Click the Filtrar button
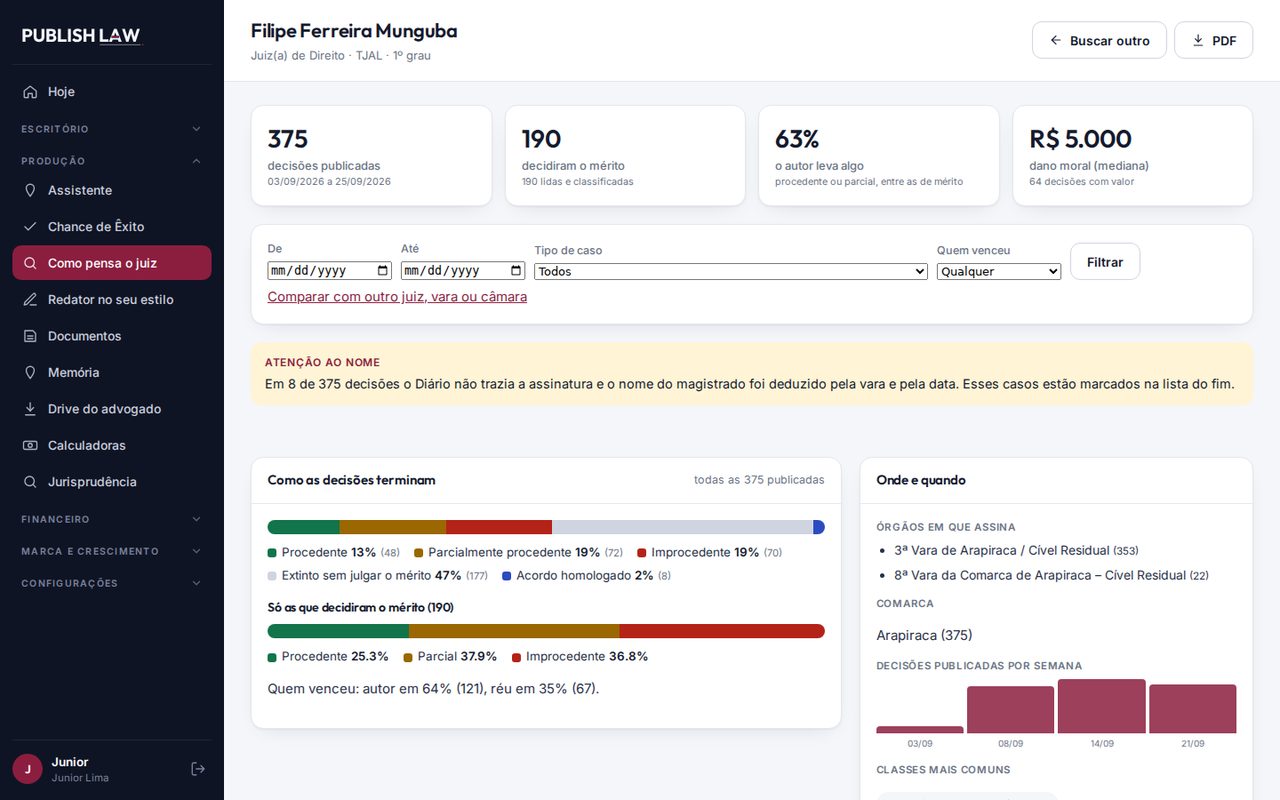This screenshot has height=800, width=1280. point(1105,262)
